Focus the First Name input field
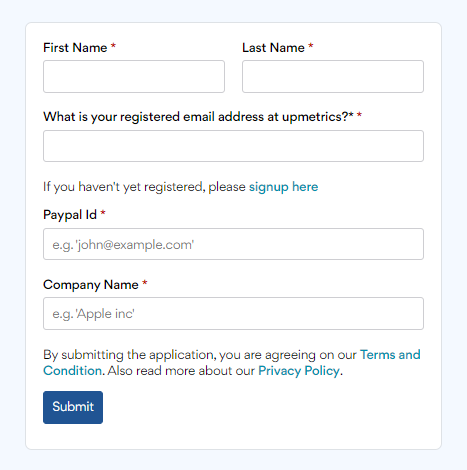Image resolution: width=467 pixels, height=470 pixels. tap(134, 76)
